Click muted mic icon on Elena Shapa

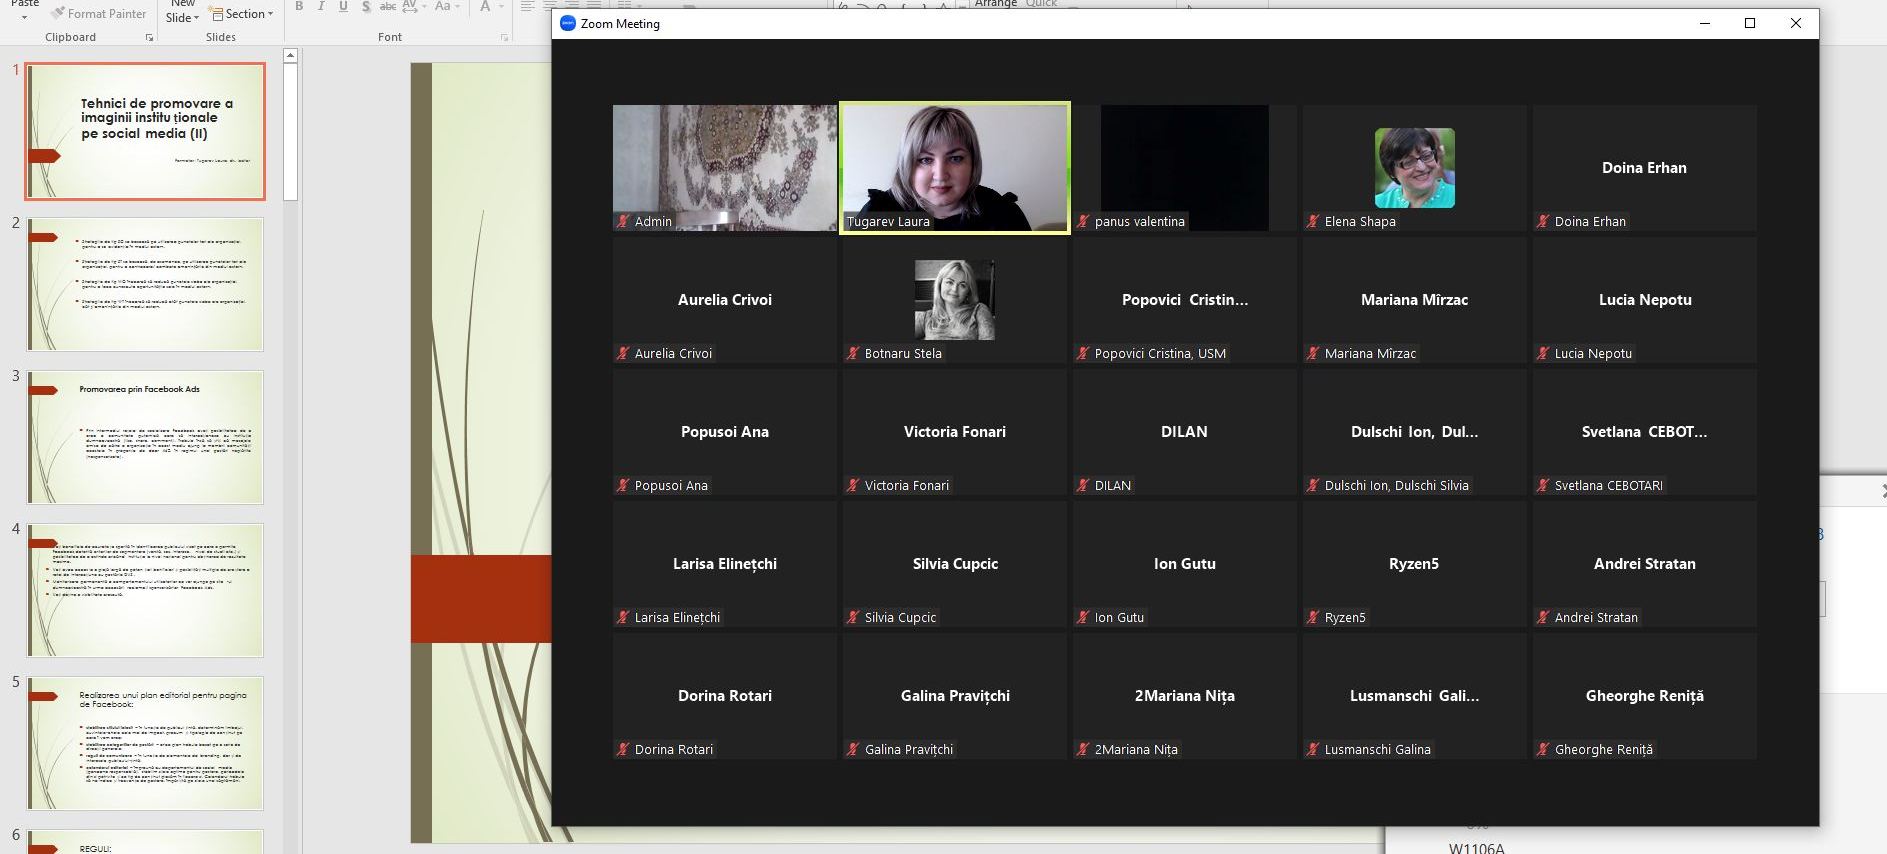coord(1313,222)
